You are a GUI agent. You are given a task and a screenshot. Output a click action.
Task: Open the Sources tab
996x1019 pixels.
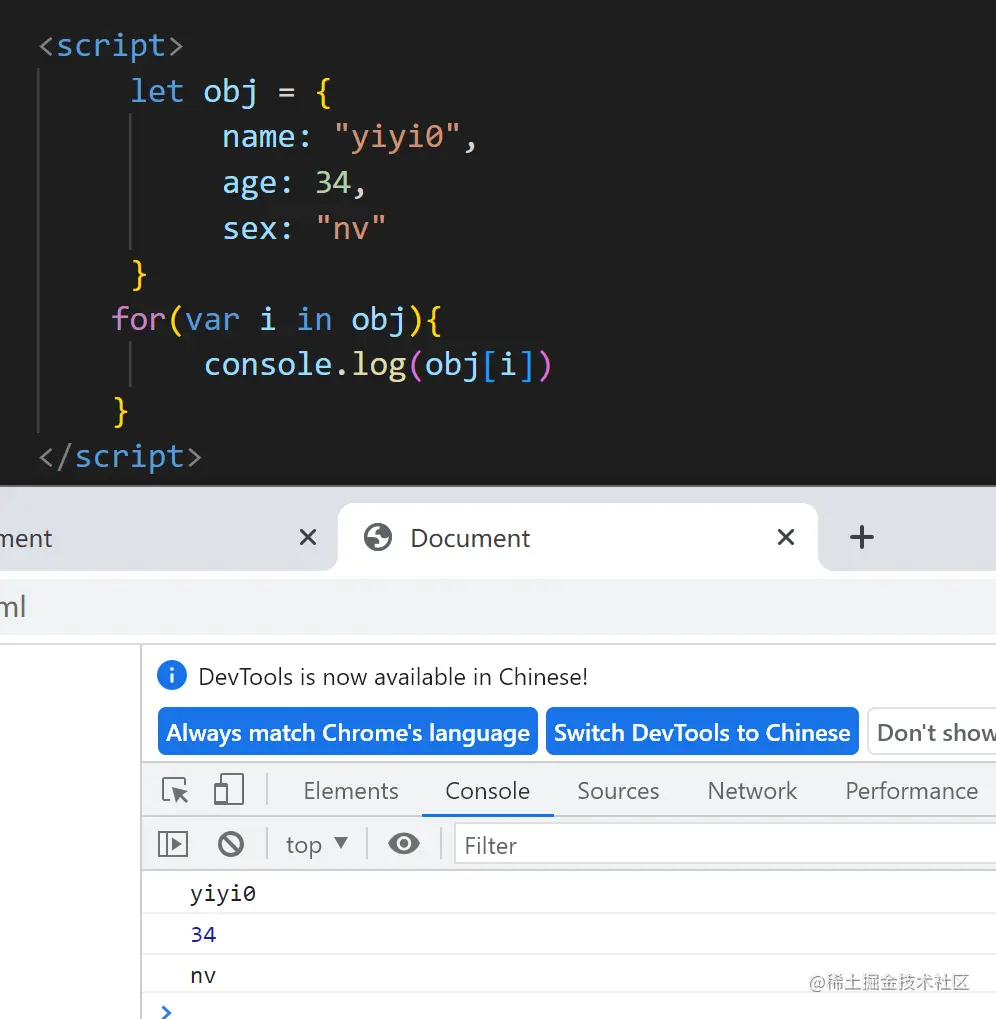click(618, 791)
